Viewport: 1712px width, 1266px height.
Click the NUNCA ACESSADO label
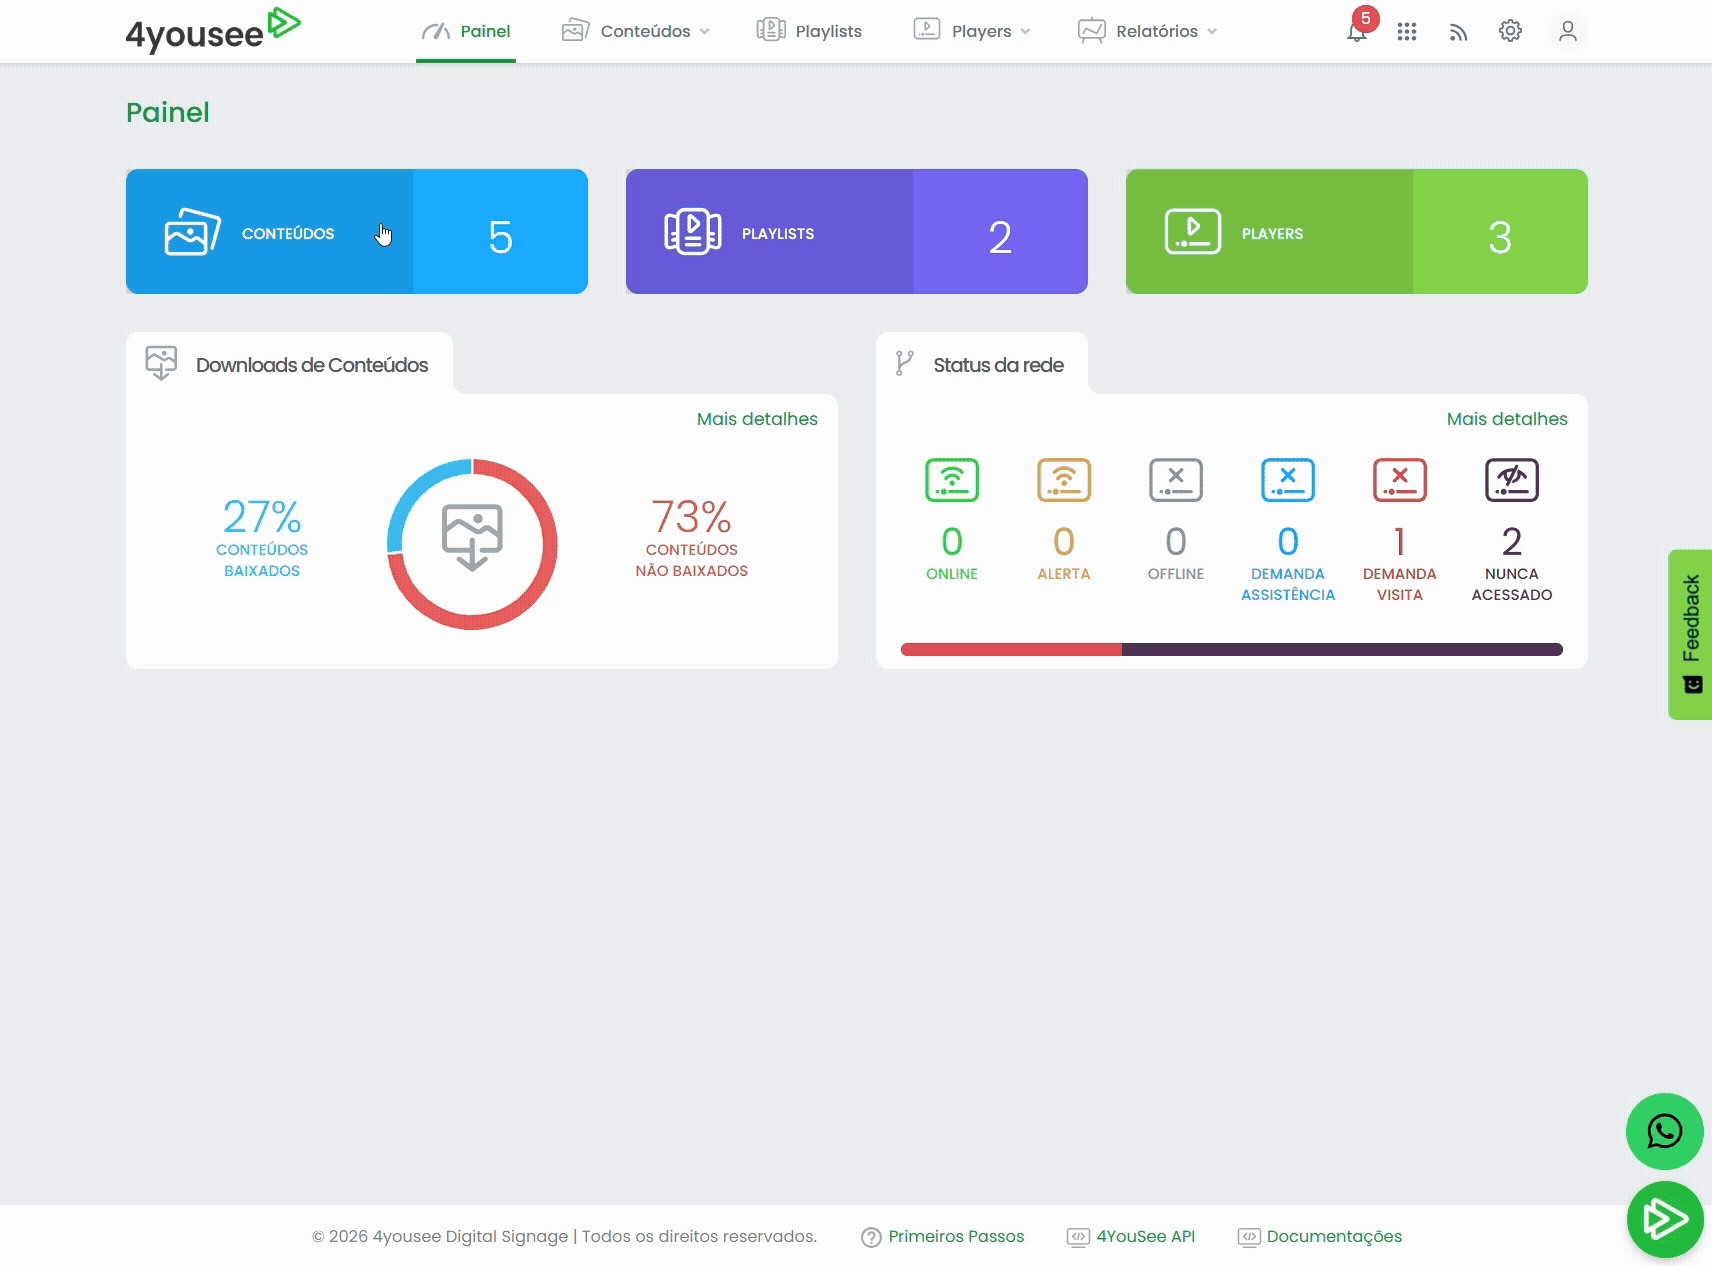pyautogui.click(x=1512, y=584)
